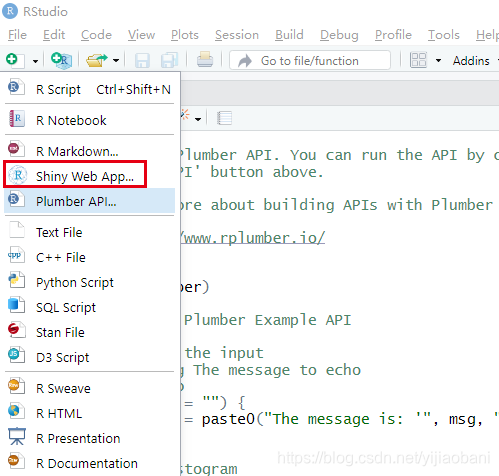This screenshot has width=499, height=476.
Task: Expand the code tools dropdown arrow
Action: pyautogui.click(x=198, y=119)
